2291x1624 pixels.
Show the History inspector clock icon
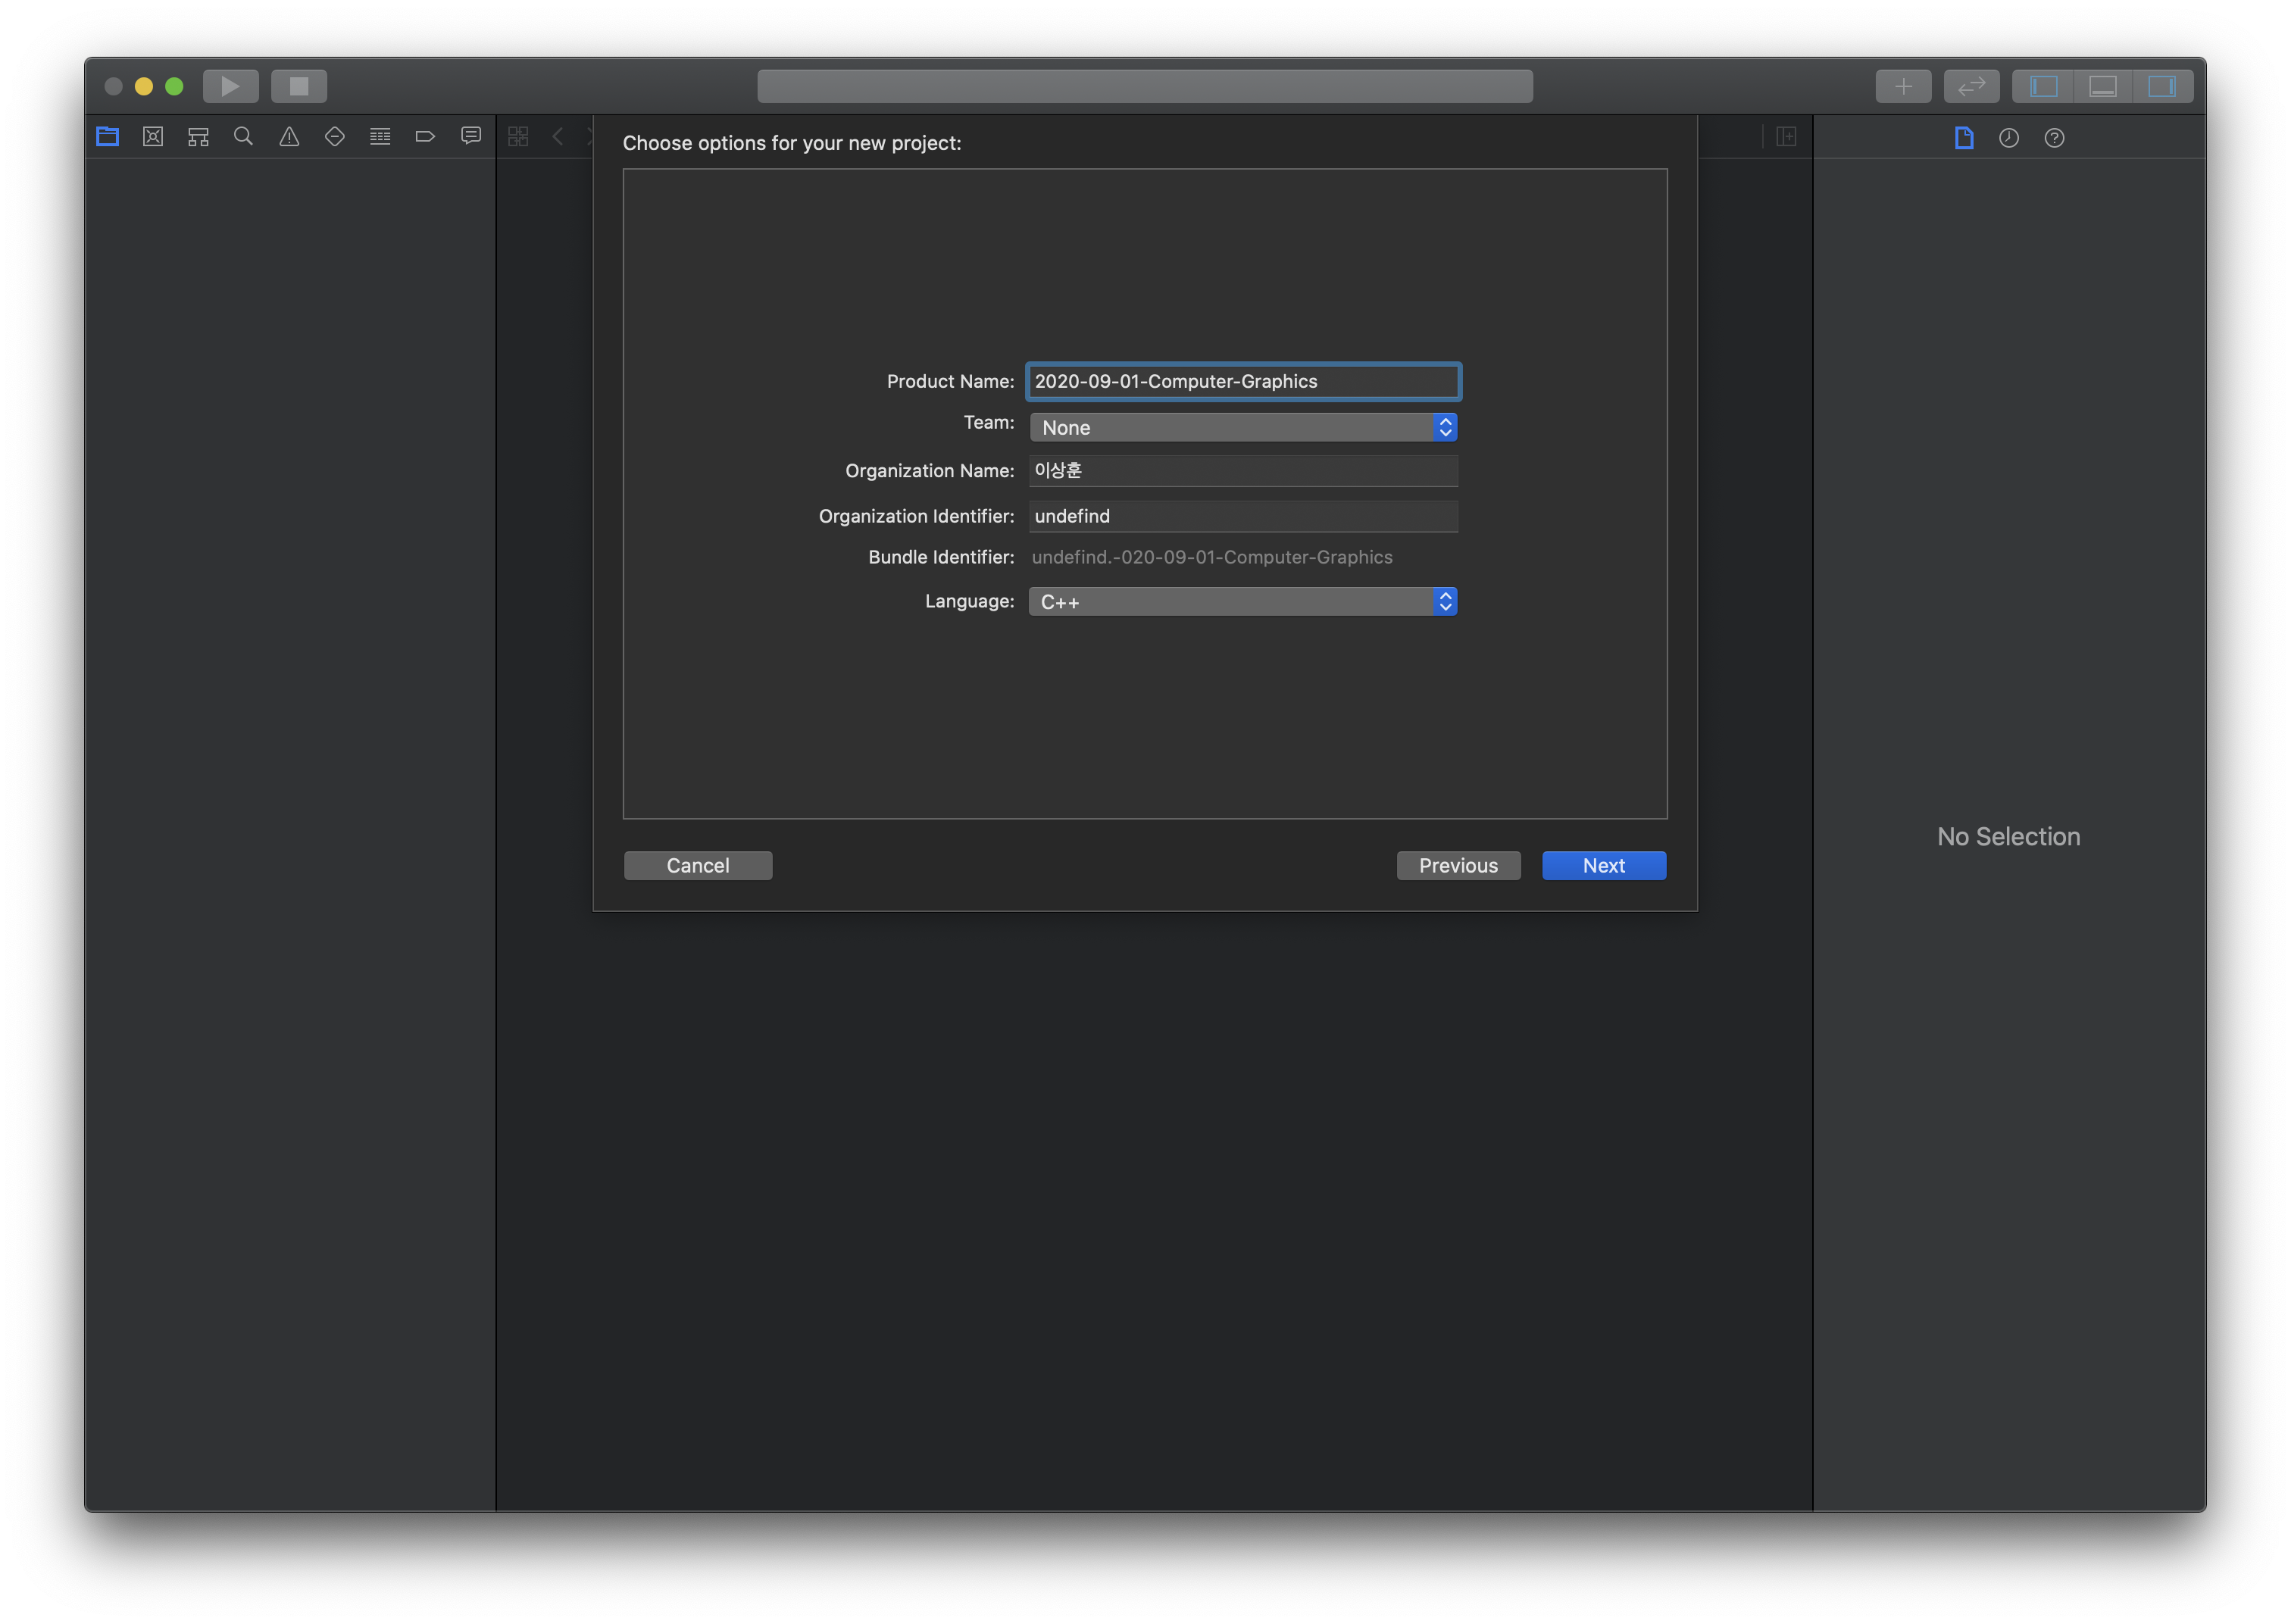tap(2009, 138)
